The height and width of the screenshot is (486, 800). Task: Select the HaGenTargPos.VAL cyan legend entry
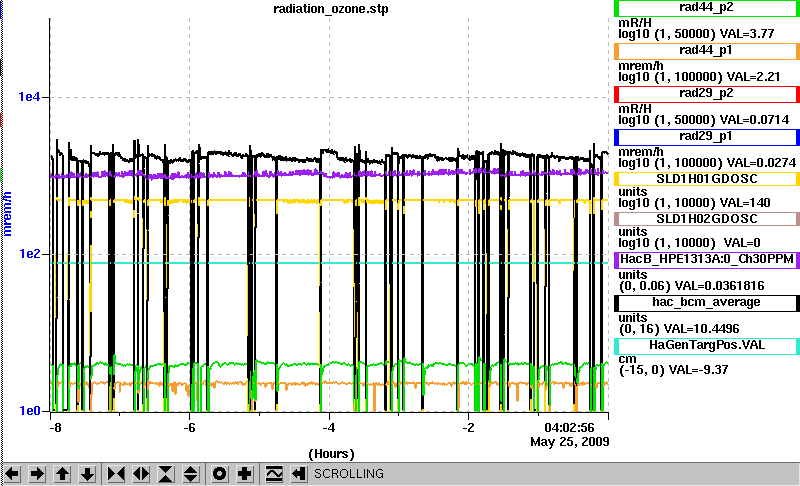coord(707,346)
